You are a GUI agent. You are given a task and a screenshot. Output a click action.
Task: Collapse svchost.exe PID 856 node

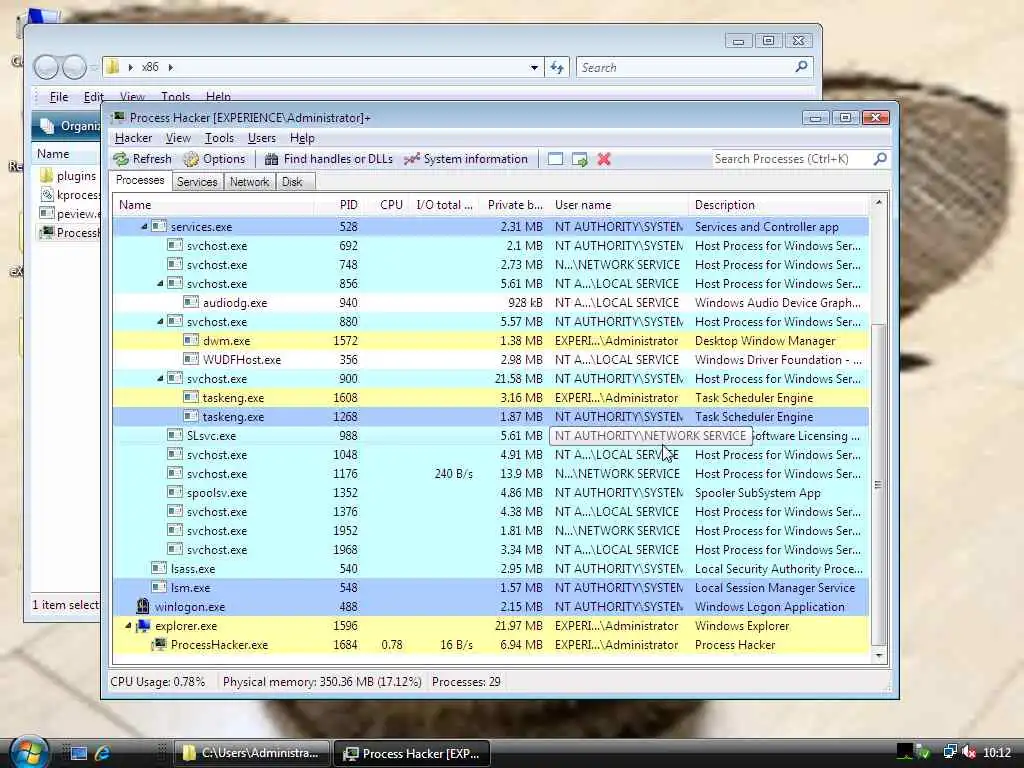point(160,283)
